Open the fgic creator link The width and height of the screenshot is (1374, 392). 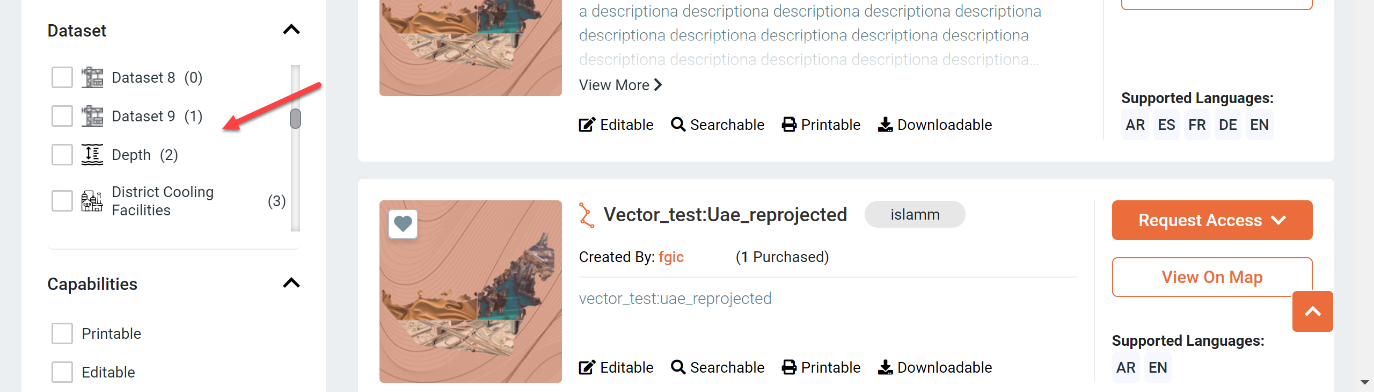coord(670,257)
